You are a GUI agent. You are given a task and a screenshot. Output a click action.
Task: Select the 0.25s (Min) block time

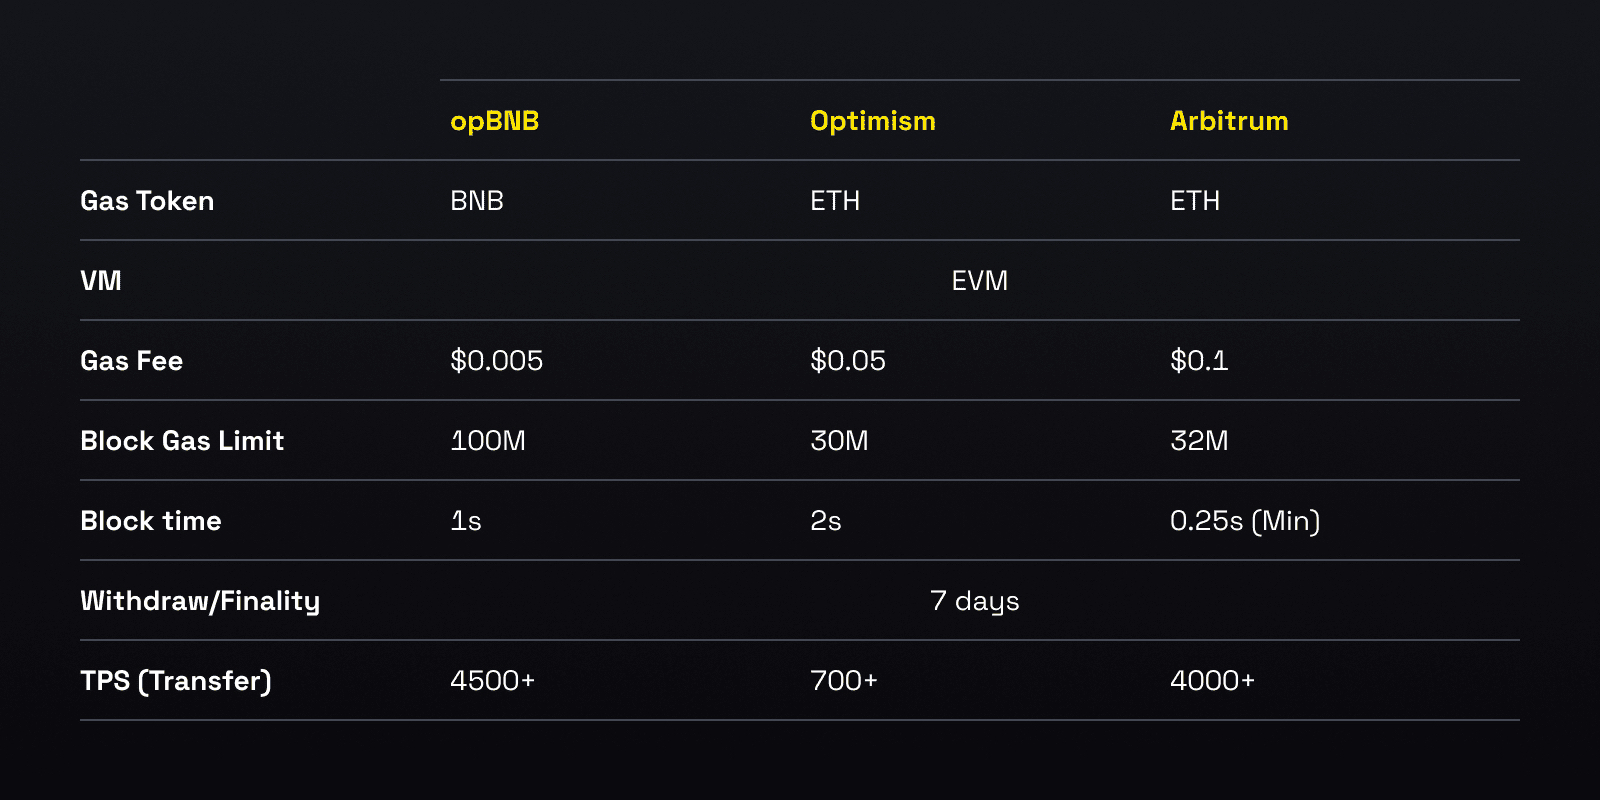[x=1245, y=521]
